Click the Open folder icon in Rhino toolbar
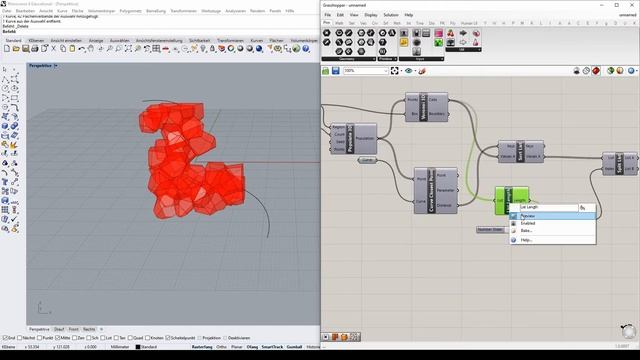 click(x=16, y=49)
